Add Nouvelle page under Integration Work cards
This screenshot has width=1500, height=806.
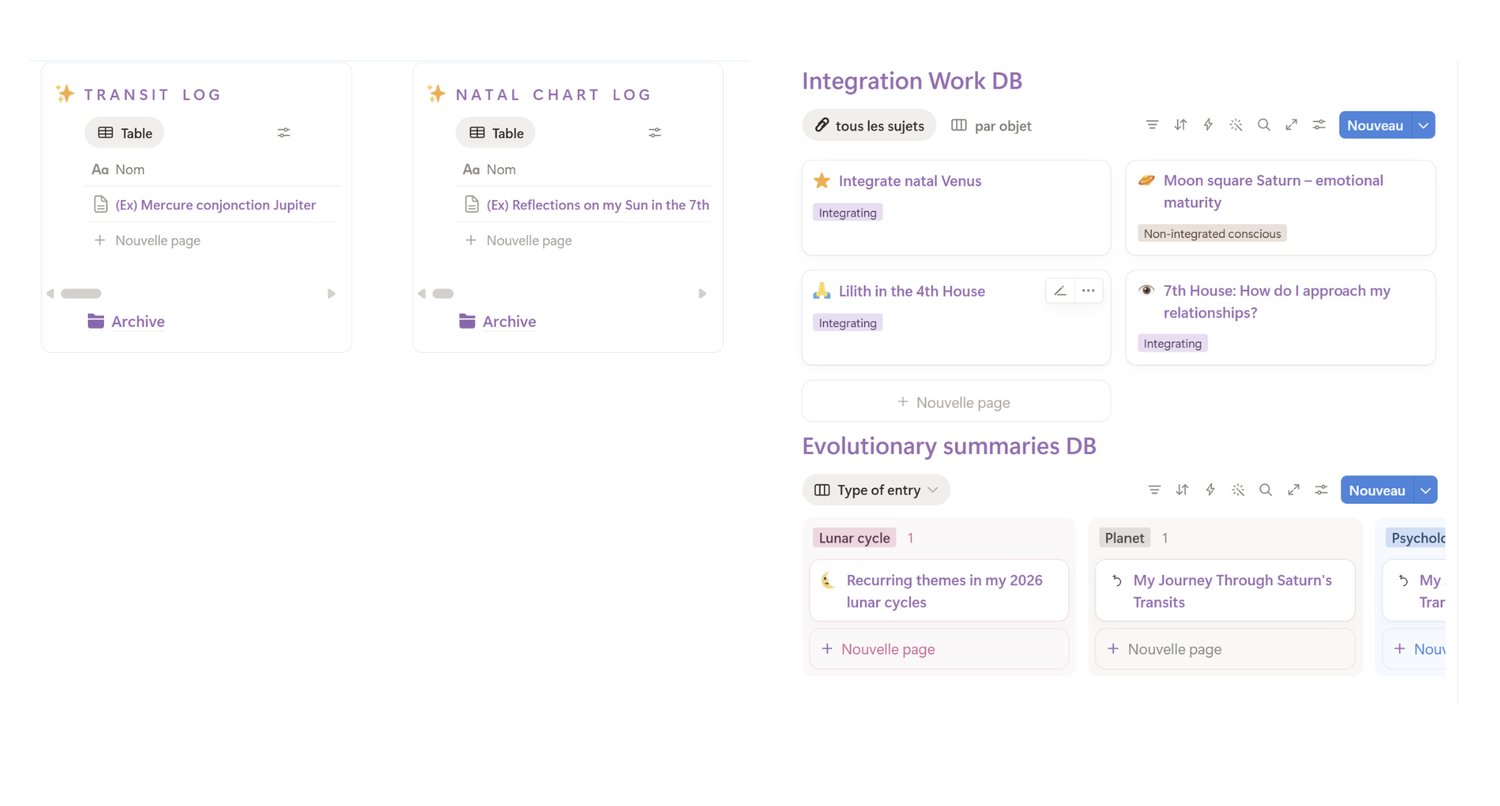956,402
